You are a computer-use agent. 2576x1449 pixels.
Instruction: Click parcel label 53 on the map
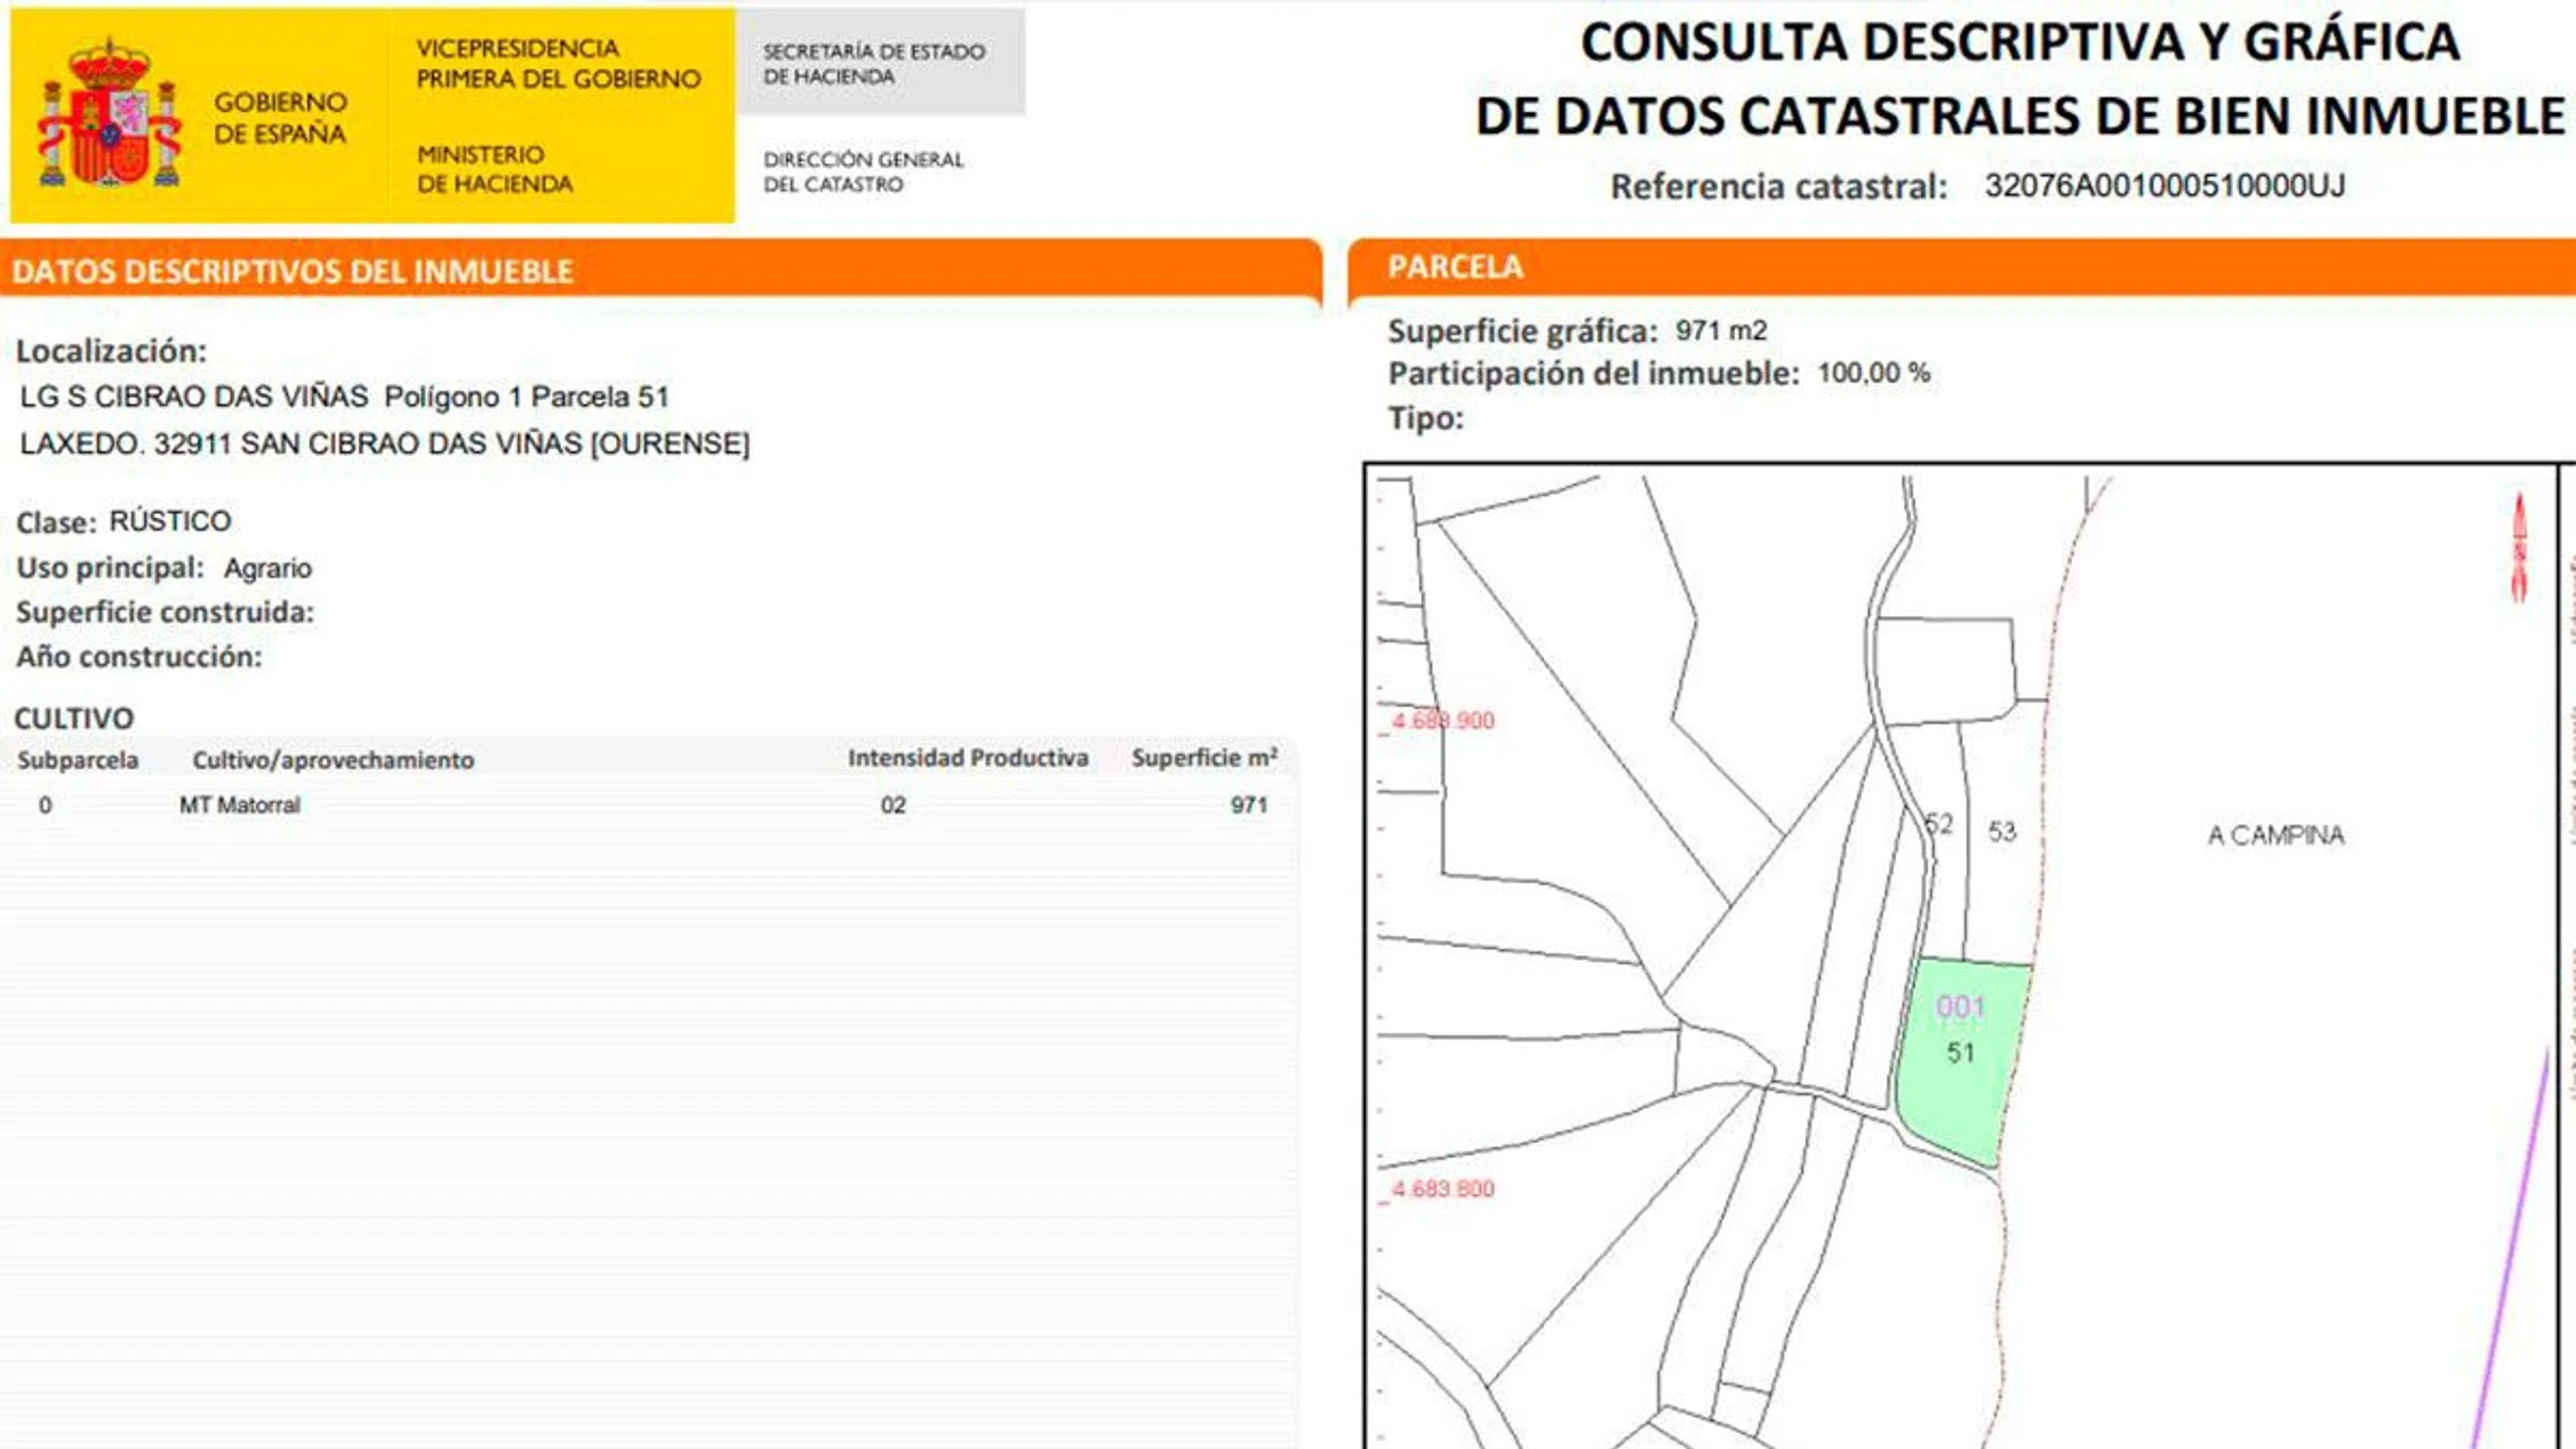tap(2002, 832)
